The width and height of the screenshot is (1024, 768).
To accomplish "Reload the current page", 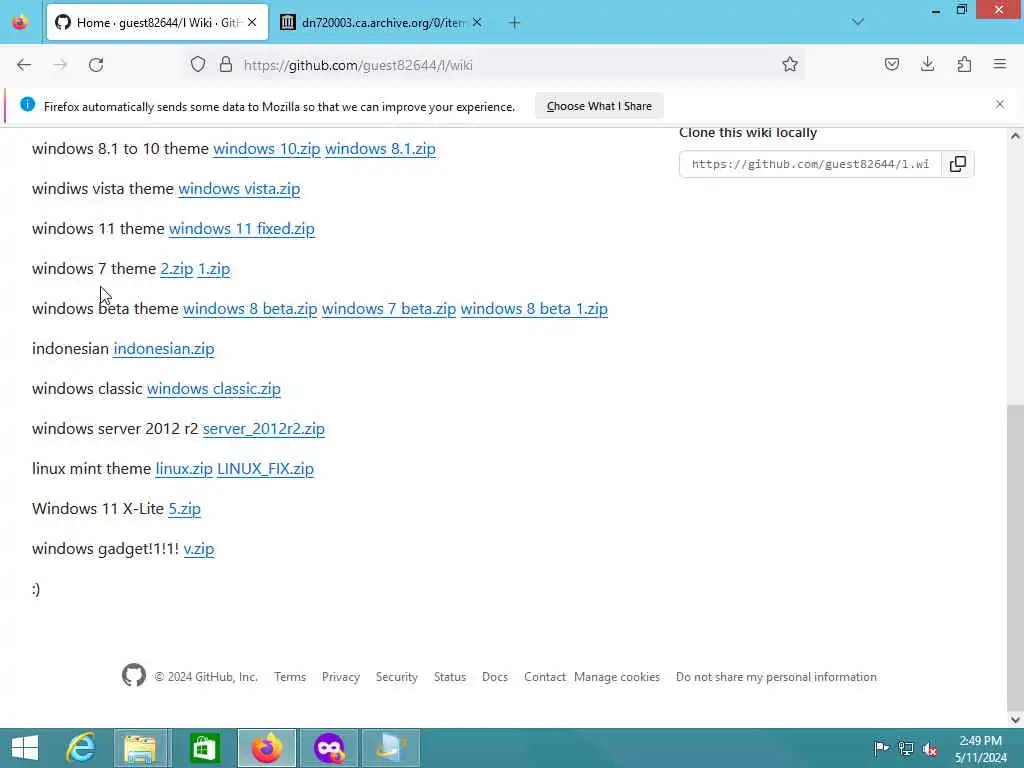I will tap(96, 65).
